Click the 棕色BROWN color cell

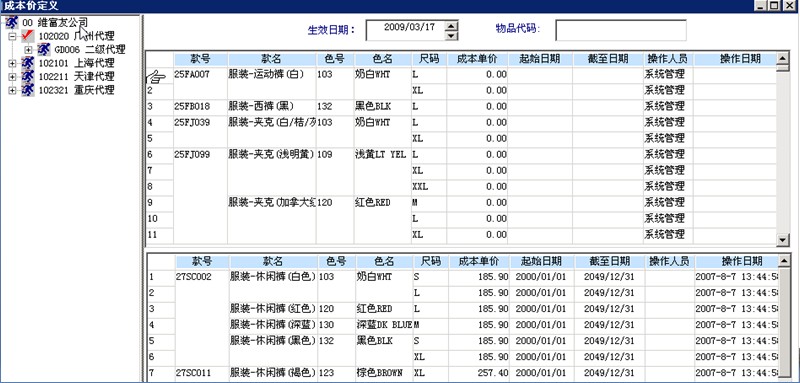coord(384,373)
